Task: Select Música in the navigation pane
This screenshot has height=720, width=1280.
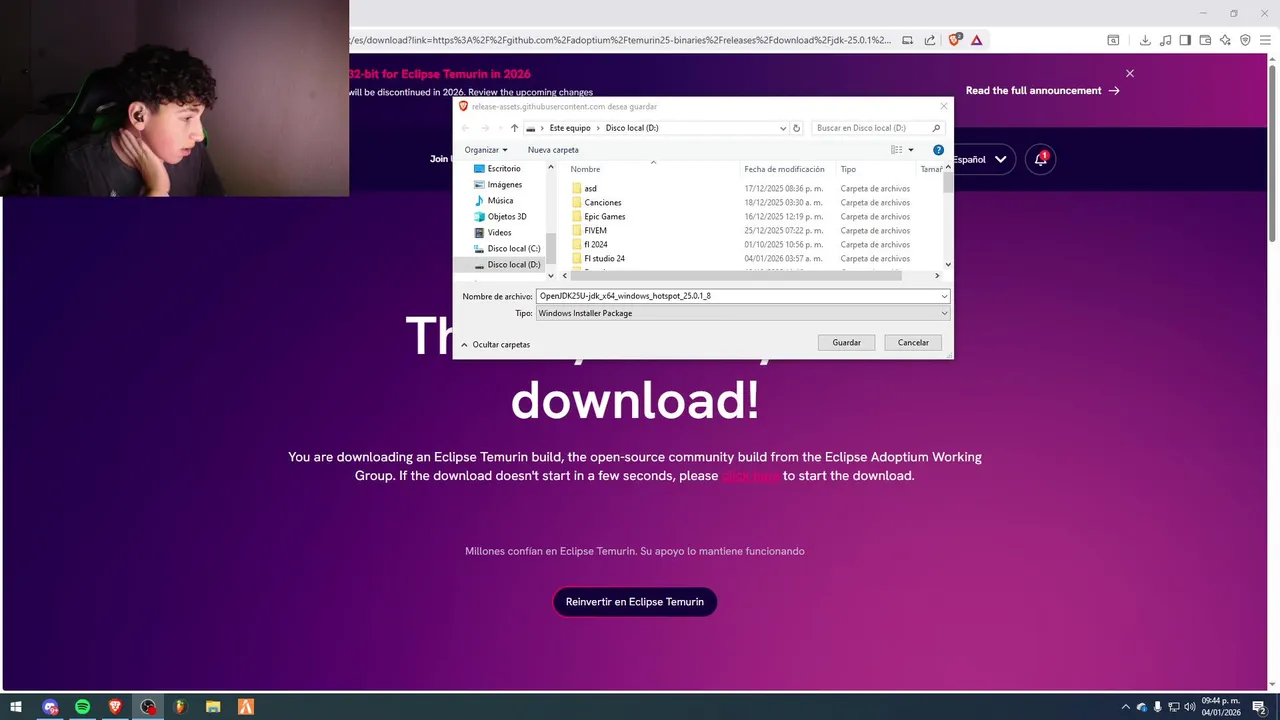Action: click(500, 201)
